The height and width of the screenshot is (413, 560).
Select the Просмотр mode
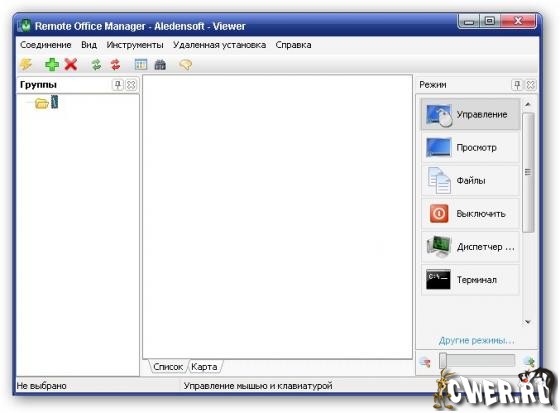point(470,147)
